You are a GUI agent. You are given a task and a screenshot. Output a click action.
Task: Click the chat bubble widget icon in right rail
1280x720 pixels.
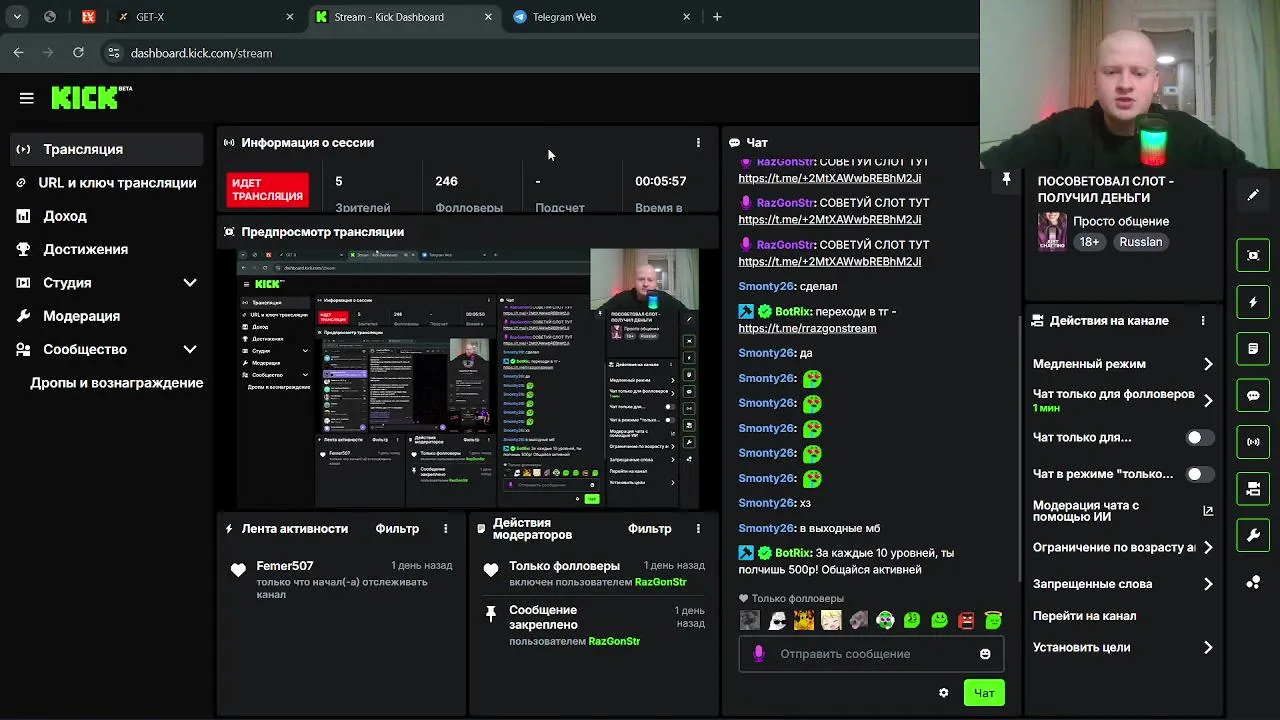[1253, 396]
